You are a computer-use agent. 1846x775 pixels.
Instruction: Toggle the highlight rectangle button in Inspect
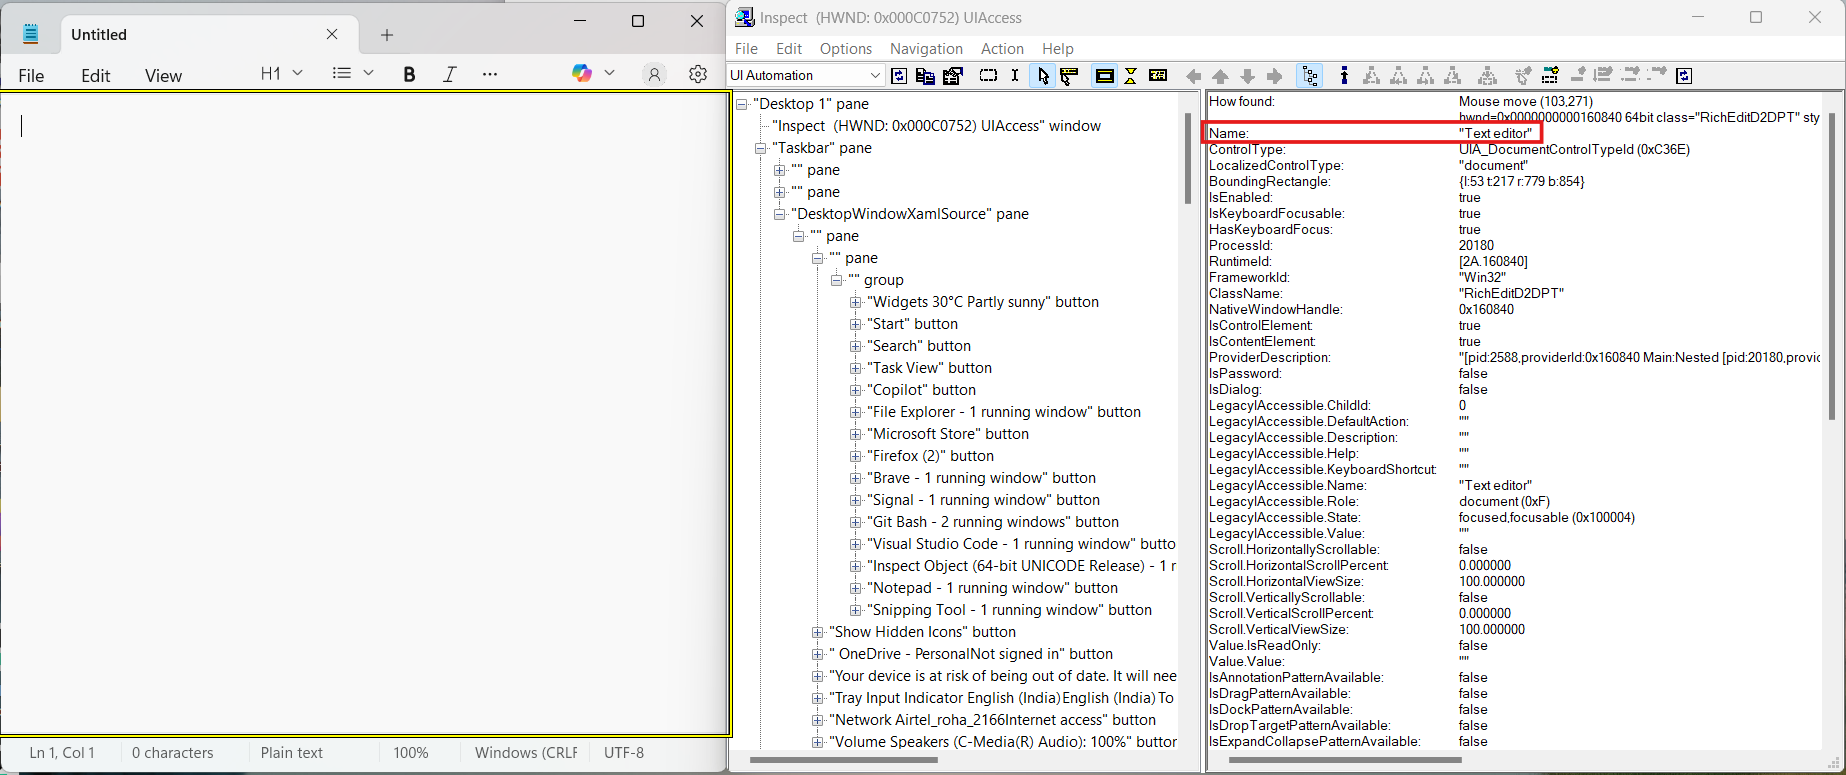point(1104,76)
